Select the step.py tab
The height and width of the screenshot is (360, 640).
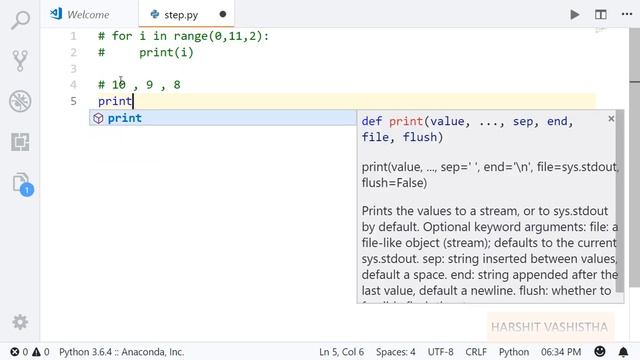pos(180,15)
